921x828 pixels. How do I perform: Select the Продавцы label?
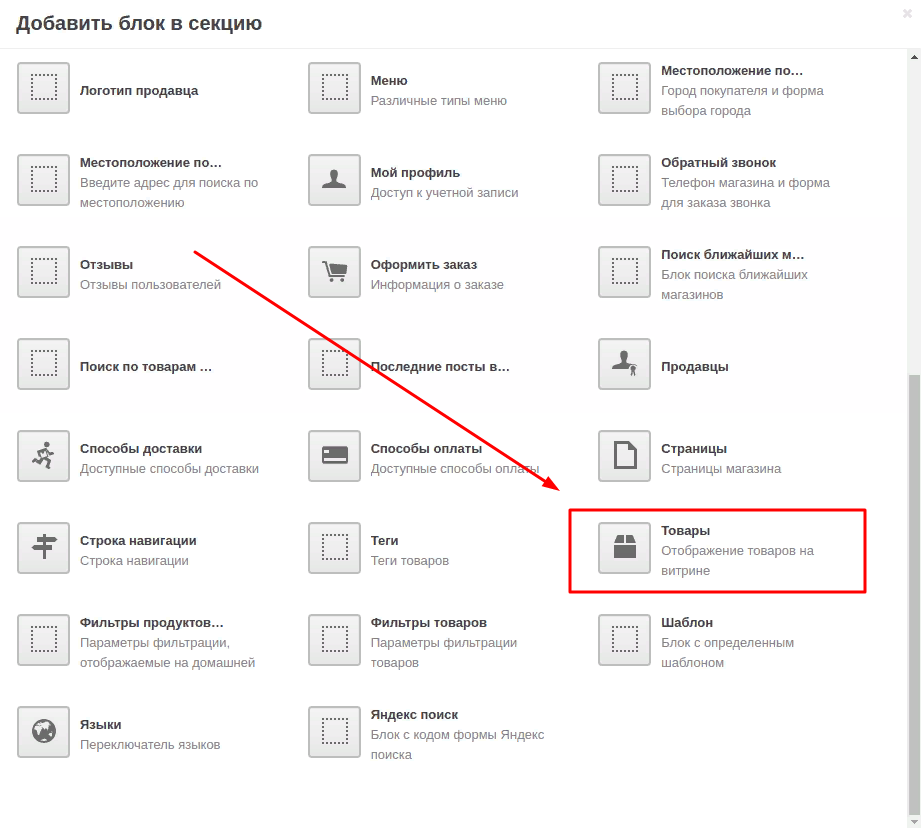click(695, 366)
